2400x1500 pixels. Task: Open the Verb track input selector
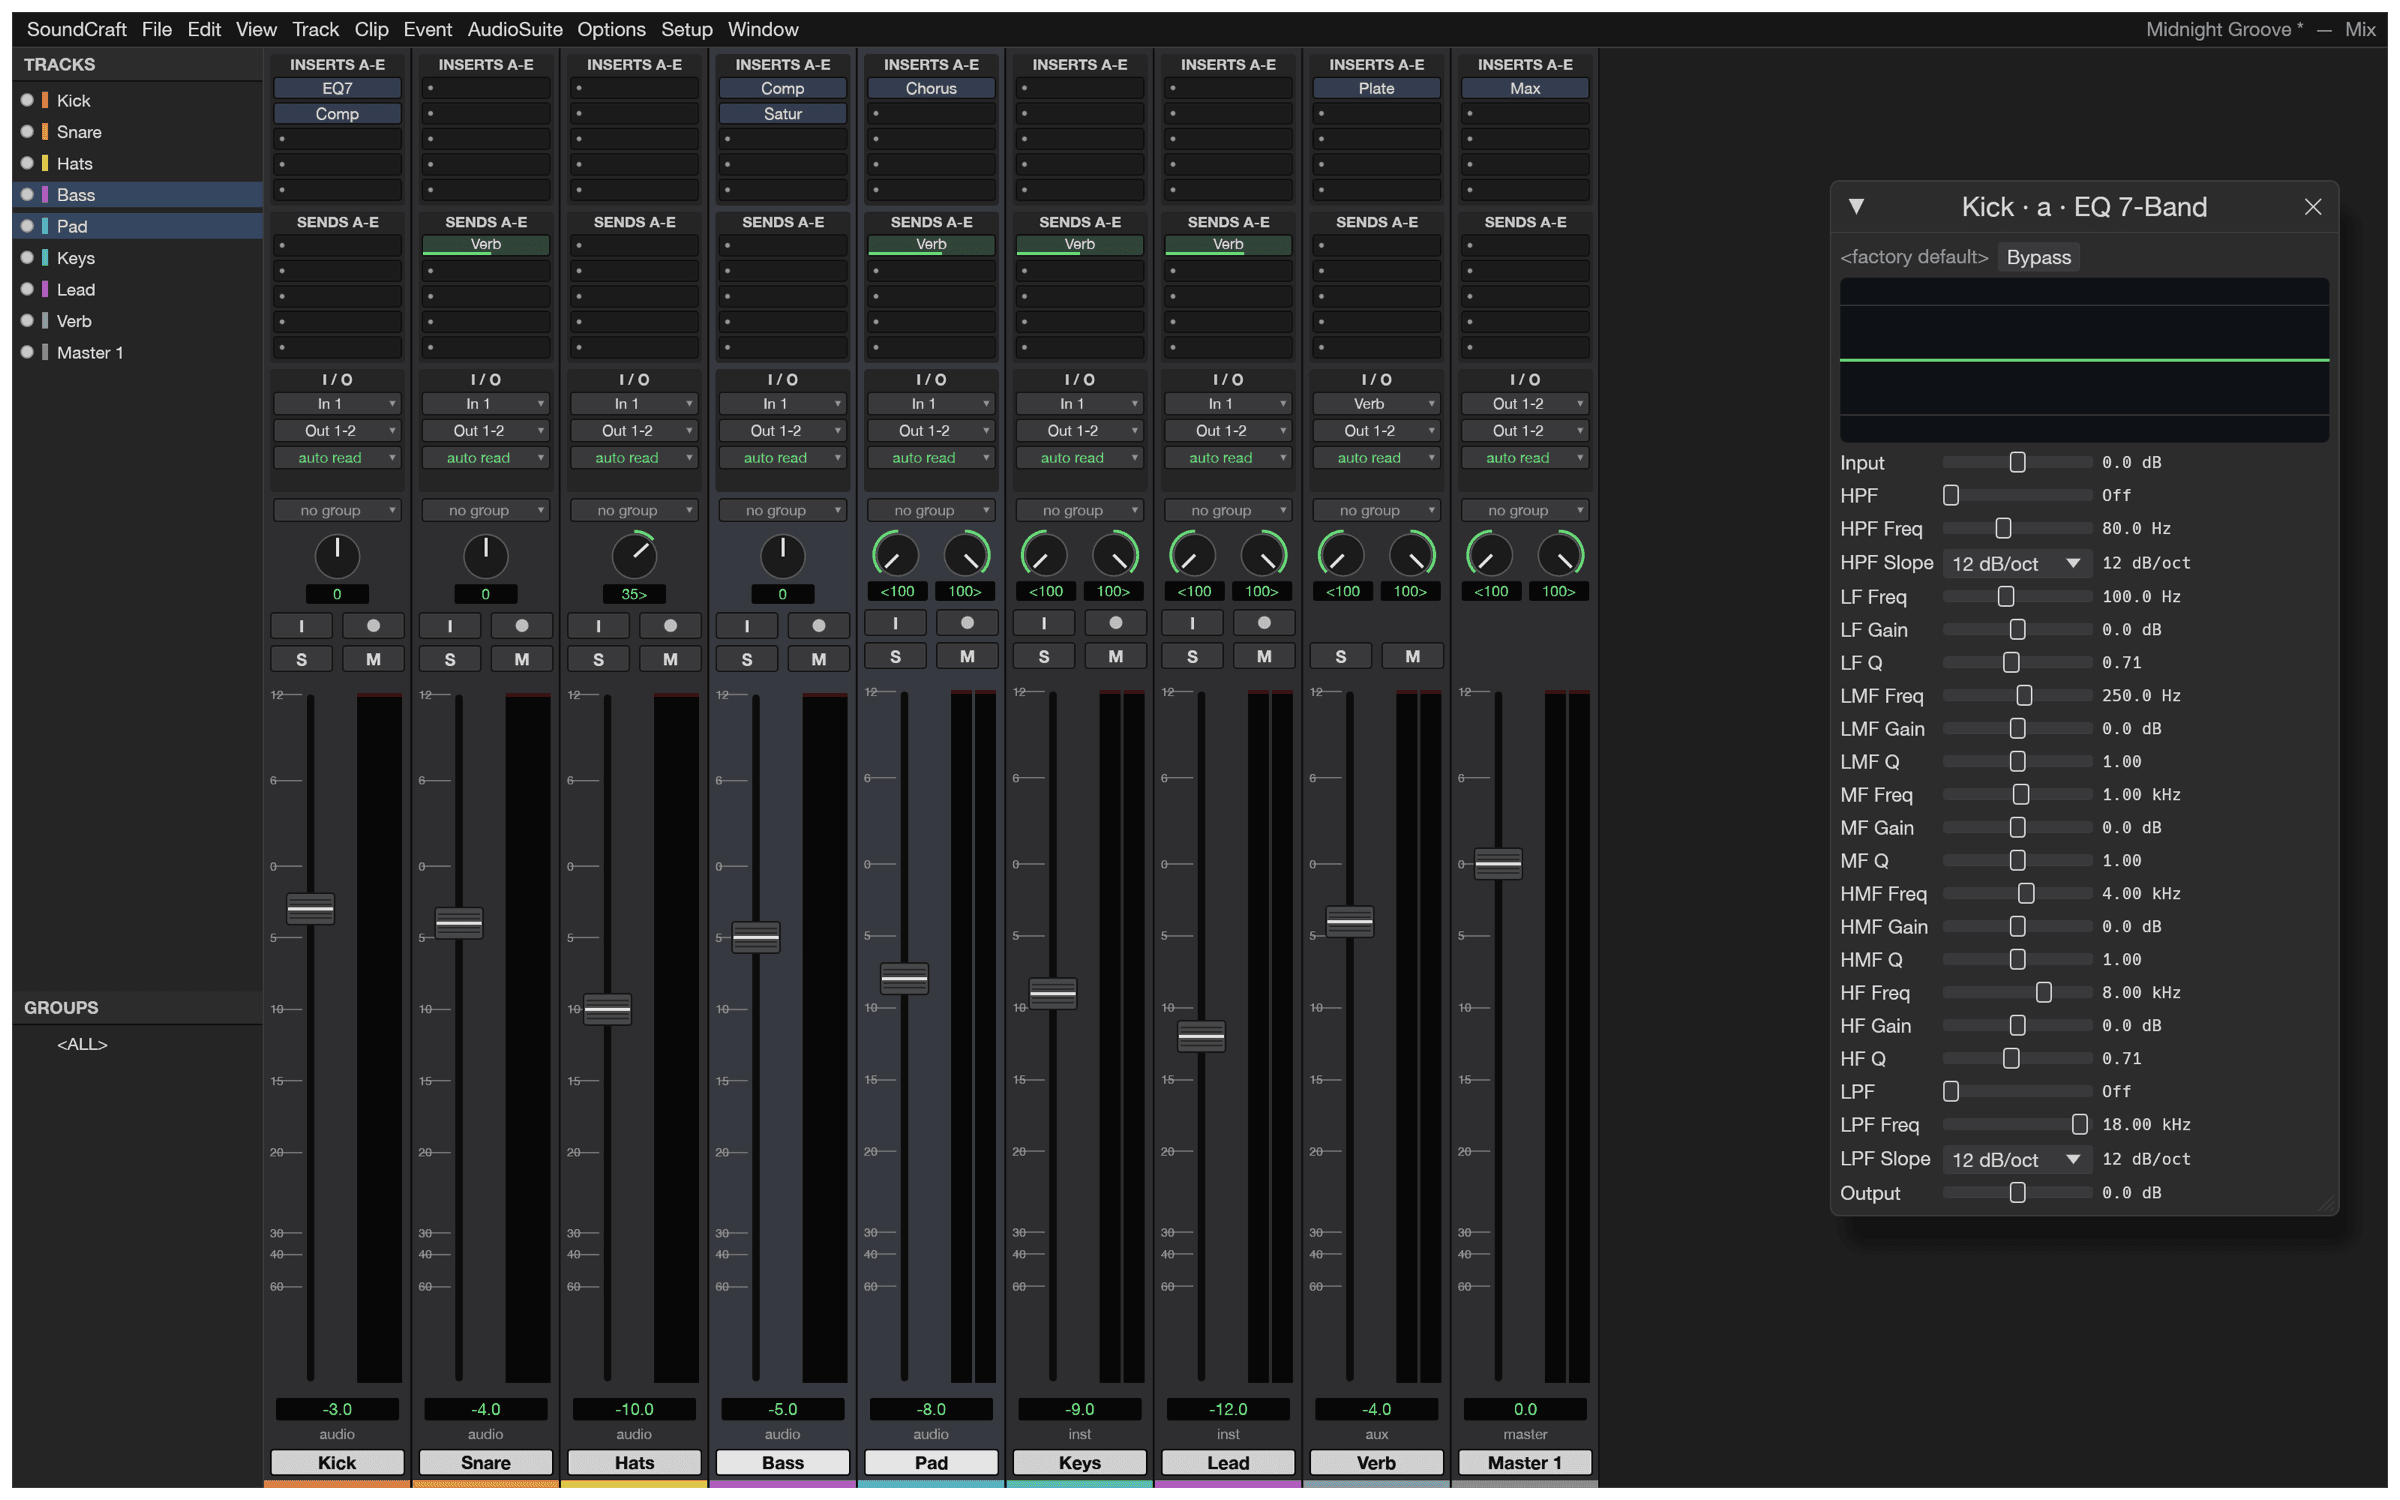1376,404
